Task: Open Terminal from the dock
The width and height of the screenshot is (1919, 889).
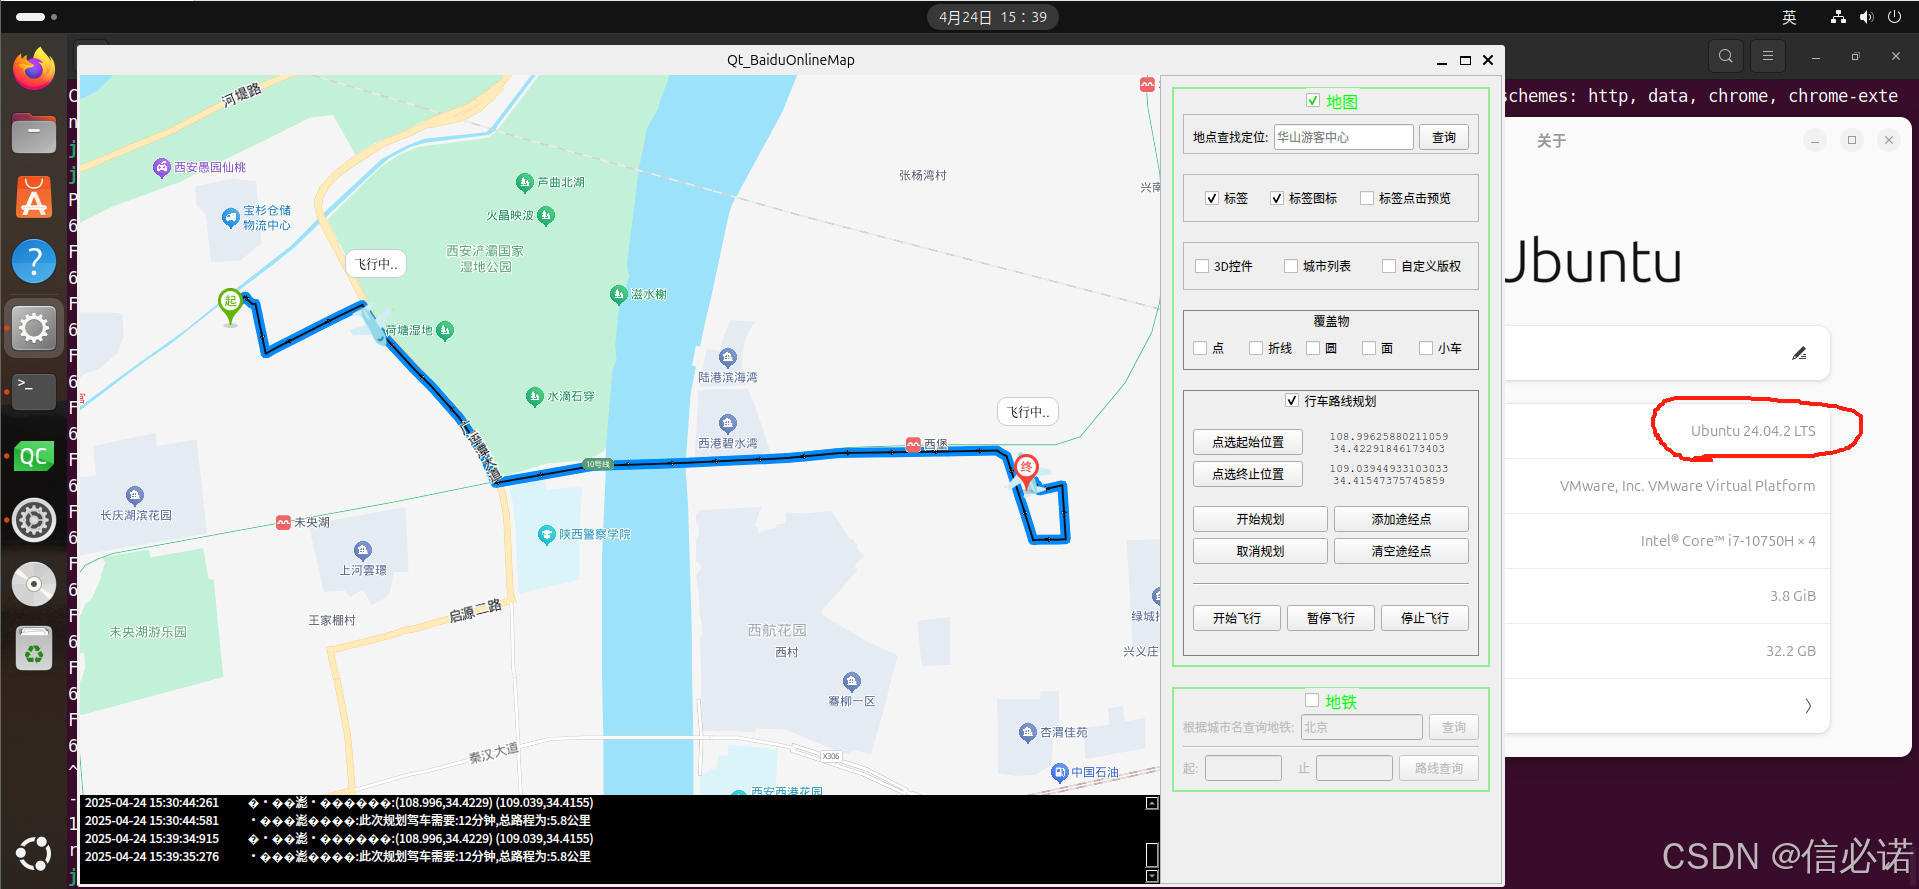Action: [x=34, y=392]
